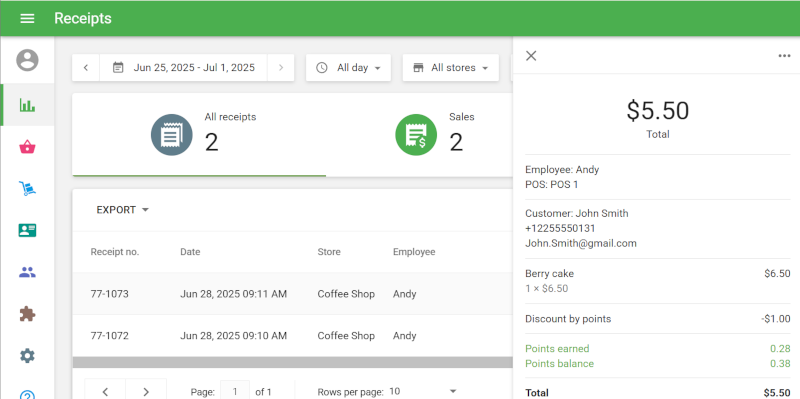Expand the All stores dropdown

[x=451, y=67]
